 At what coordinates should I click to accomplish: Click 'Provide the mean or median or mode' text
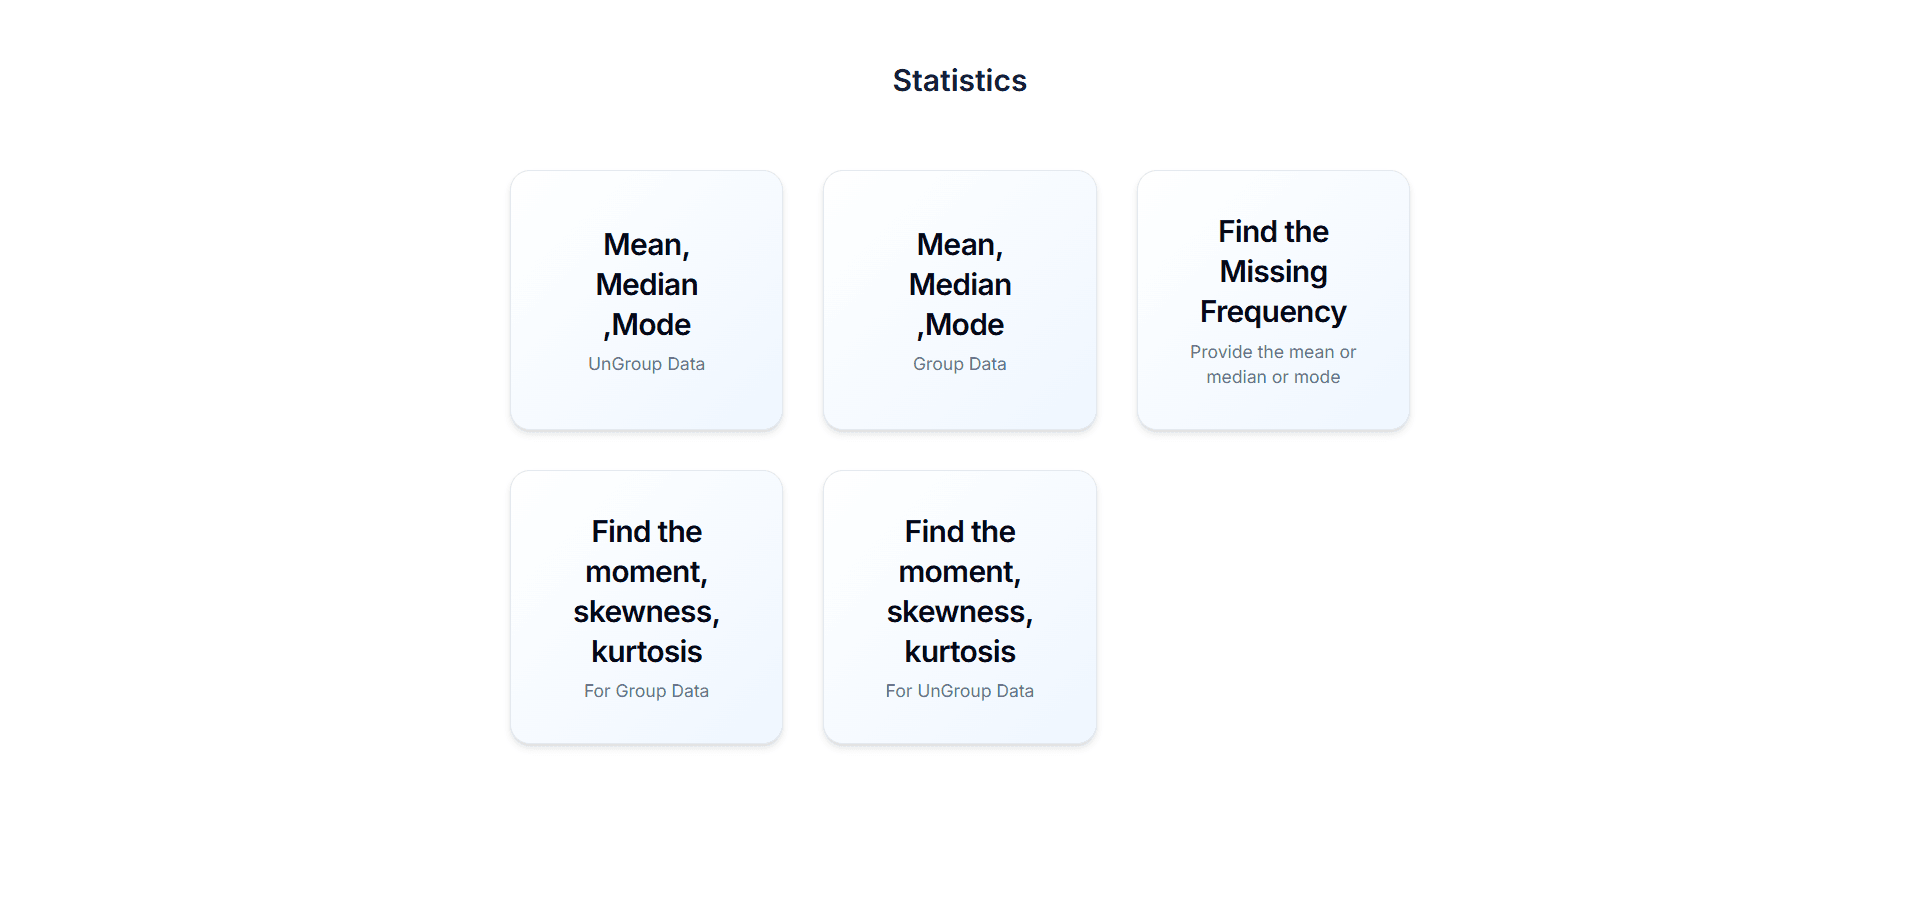pos(1272,364)
